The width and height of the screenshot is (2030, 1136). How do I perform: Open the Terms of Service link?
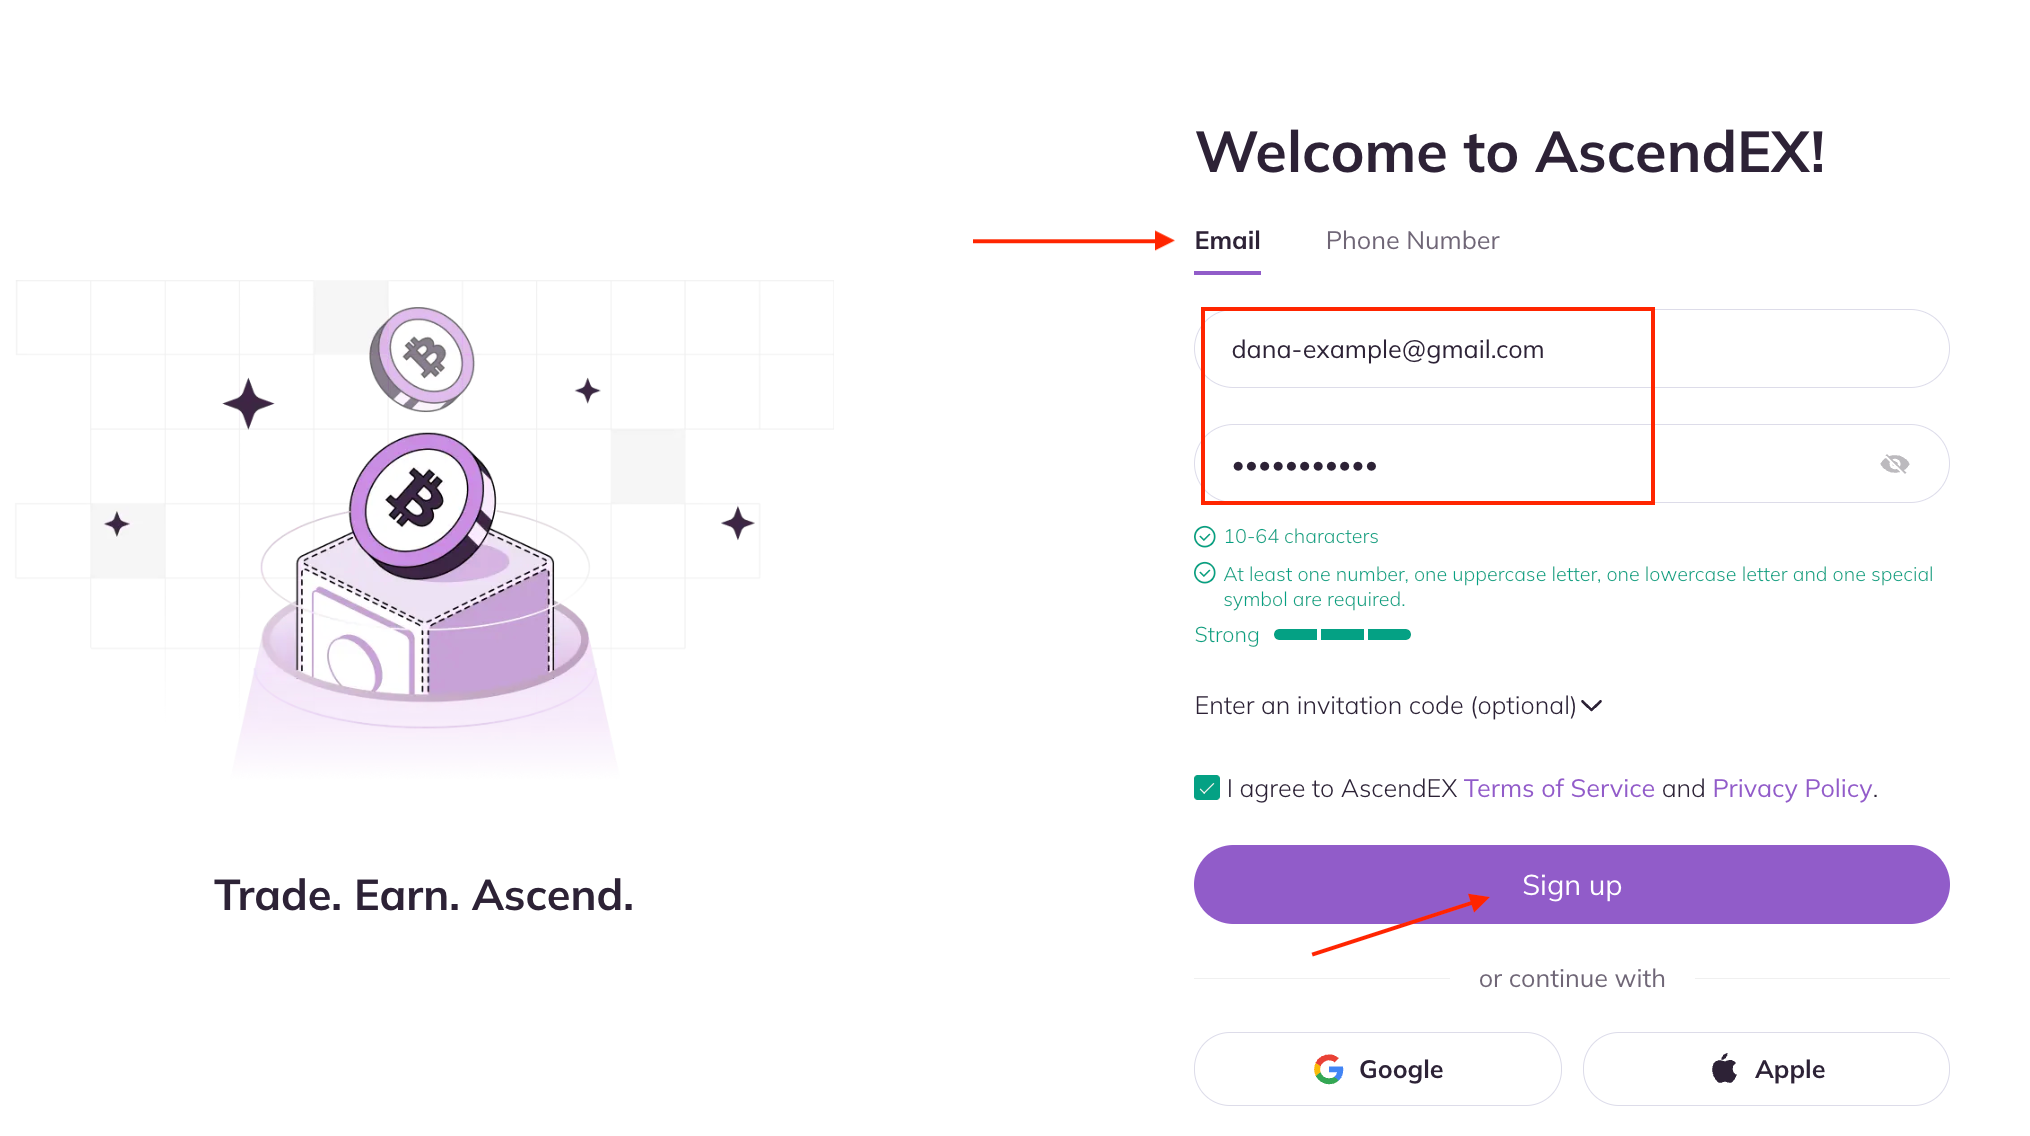pyautogui.click(x=1558, y=789)
